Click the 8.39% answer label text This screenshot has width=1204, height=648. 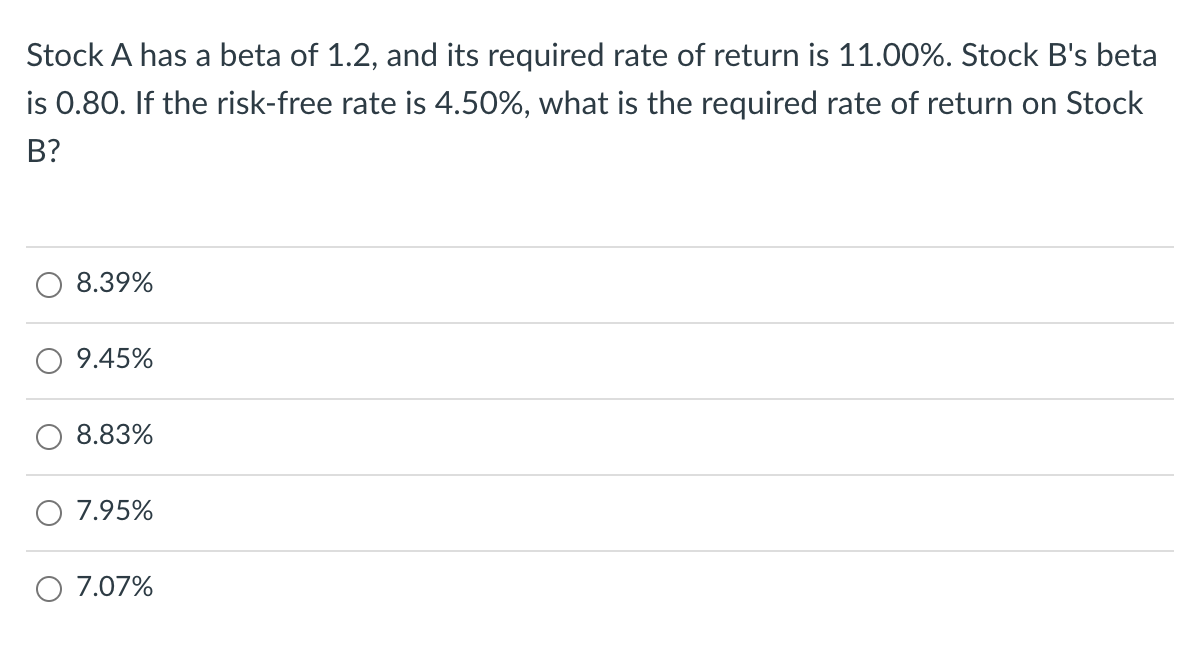point(115,285)
